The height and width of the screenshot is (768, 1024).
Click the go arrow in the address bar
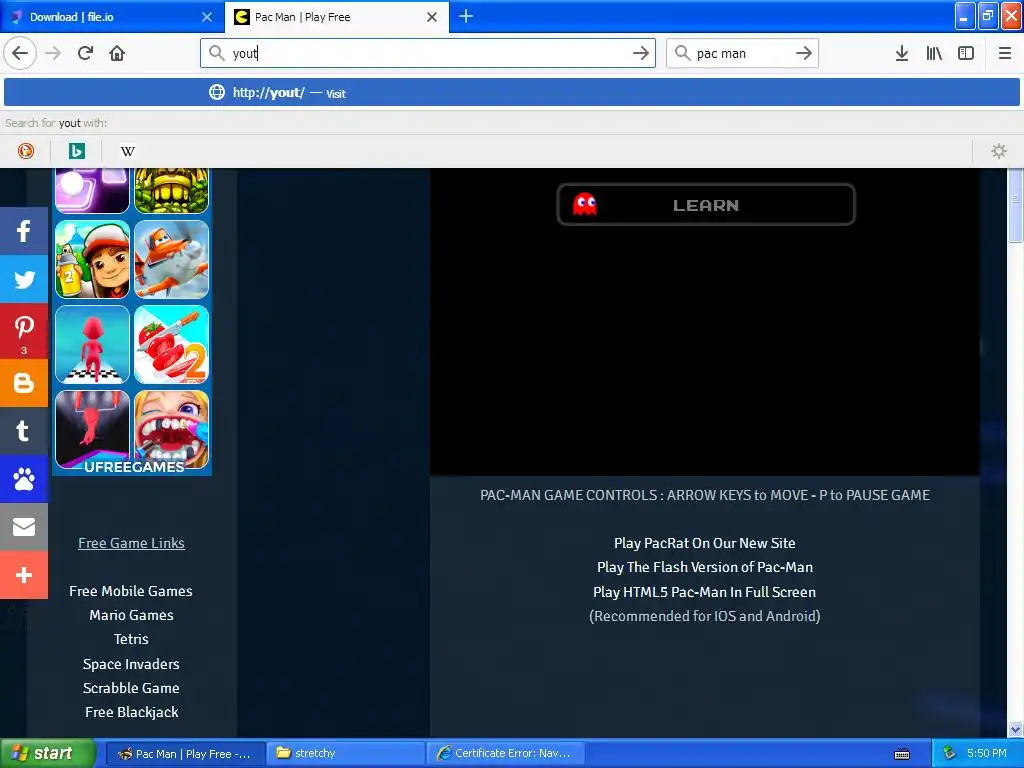tap(641, 53)
